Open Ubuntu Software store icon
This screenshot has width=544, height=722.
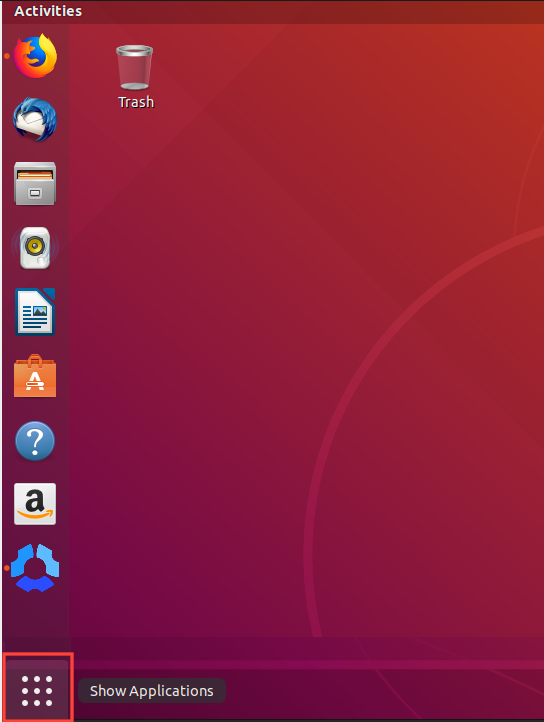point(35,376)
